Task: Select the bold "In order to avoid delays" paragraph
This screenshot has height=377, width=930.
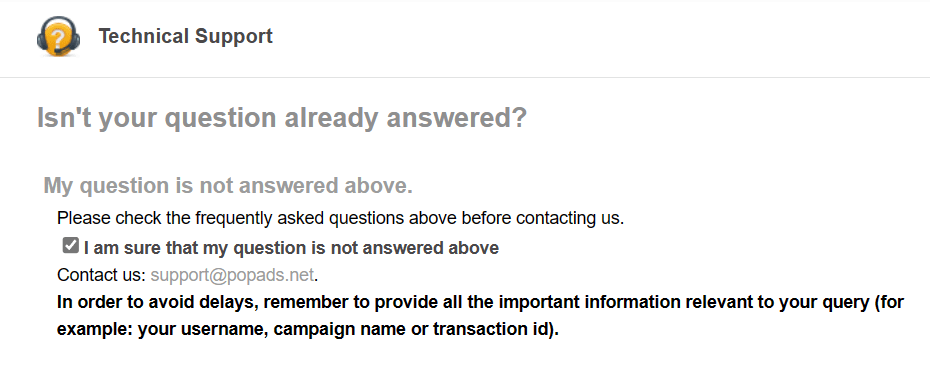Action: click(x=480, y=315)
